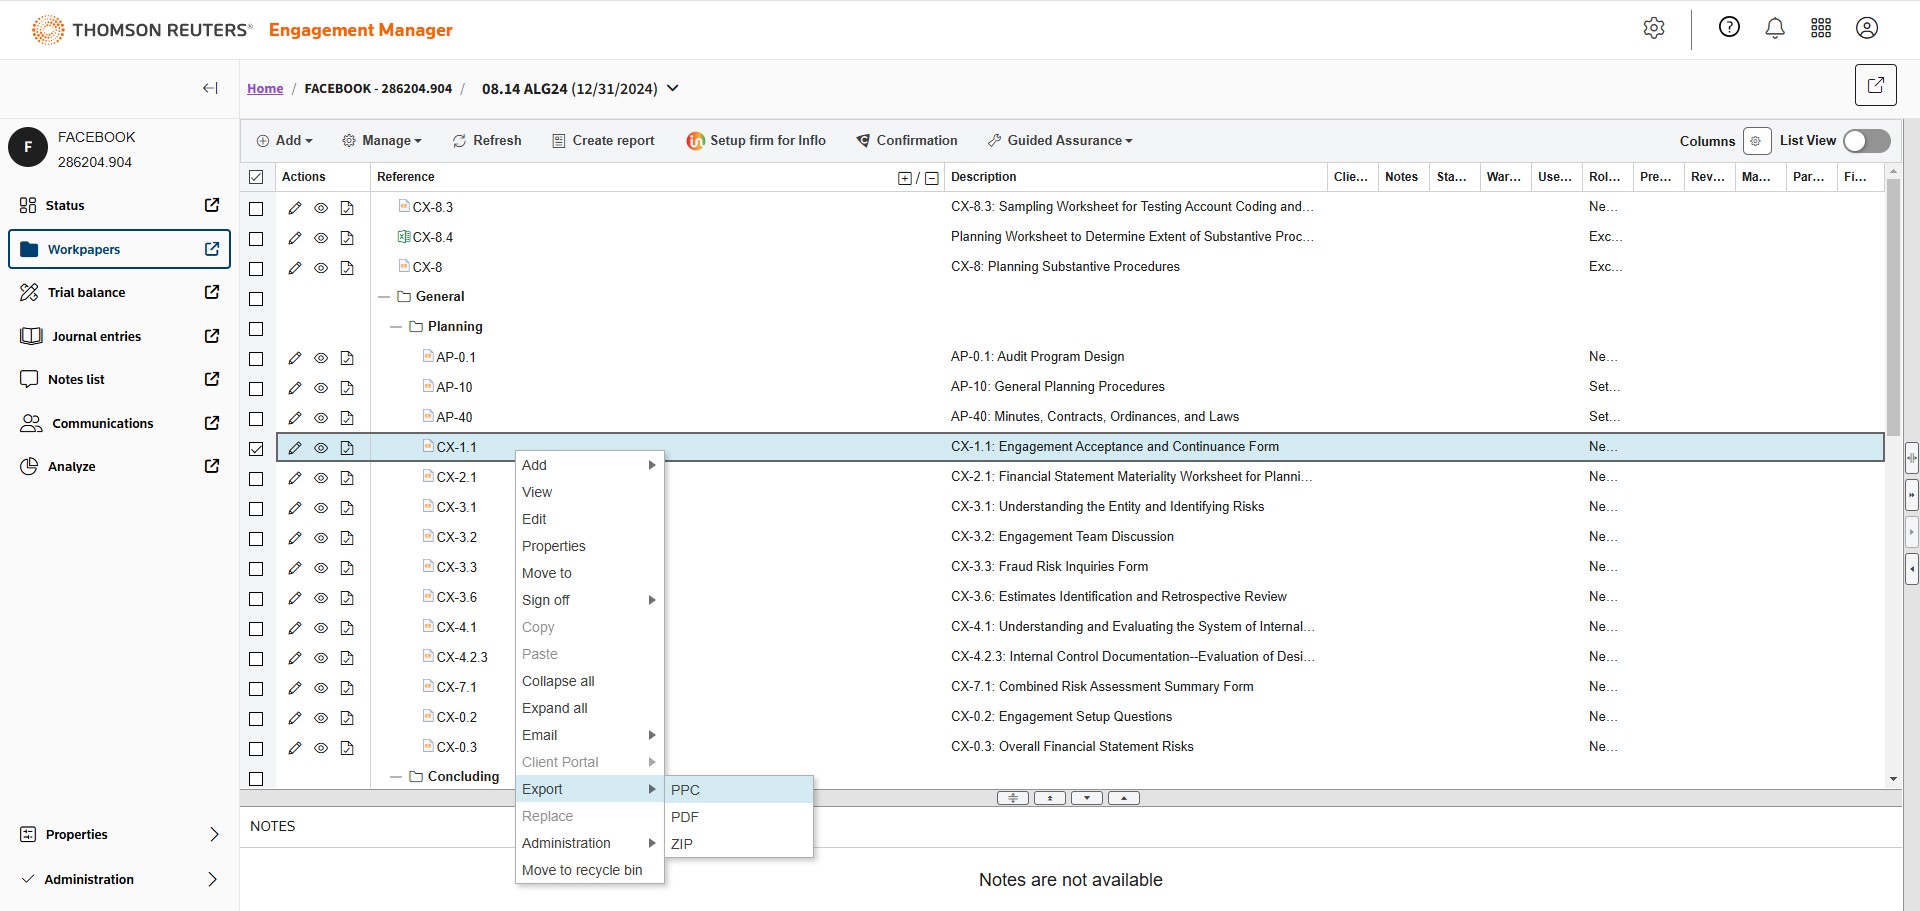The width and height of the screenshot is (1920, 911).
Task: Click the view eye icon for CX-0.2
Action: click(x=321, y=718)
